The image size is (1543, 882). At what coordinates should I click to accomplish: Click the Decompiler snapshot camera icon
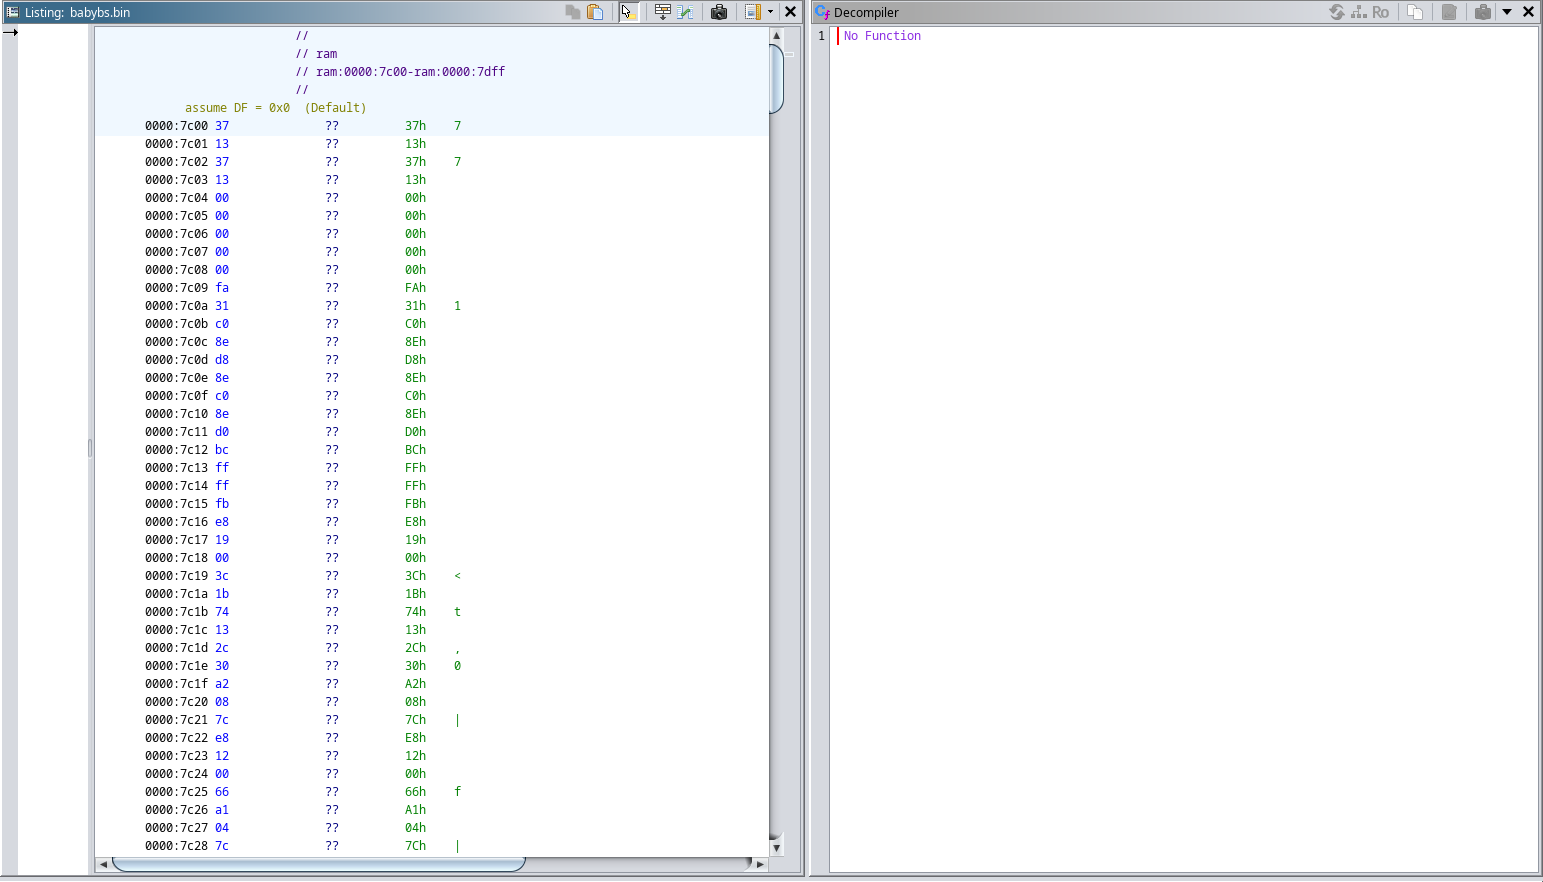click(x=1483, y=12)
